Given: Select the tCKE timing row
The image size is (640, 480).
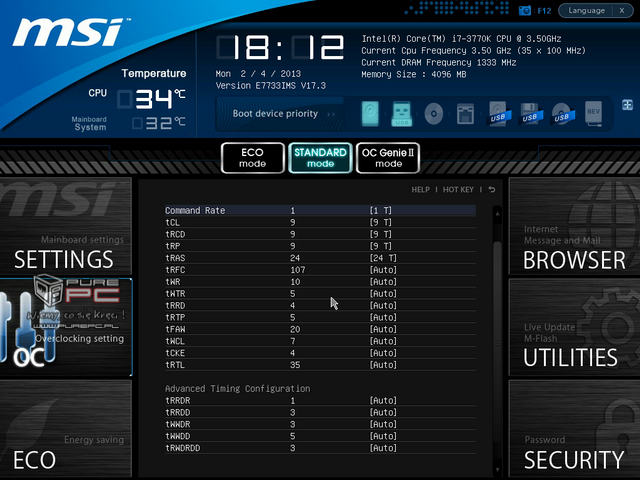Looking at the screenshot, I should (320, 353).
